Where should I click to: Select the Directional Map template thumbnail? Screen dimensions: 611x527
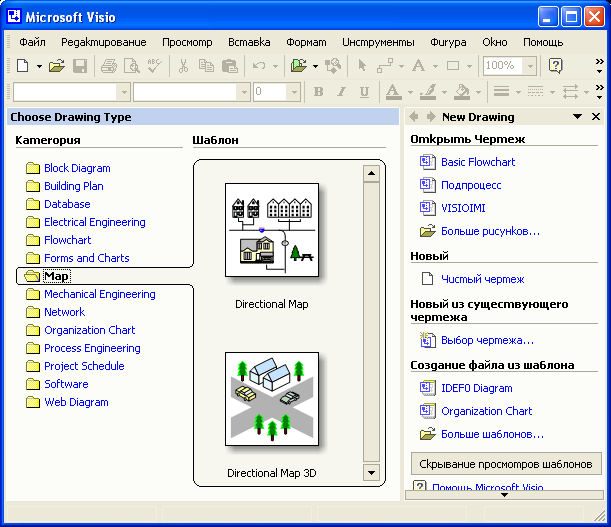(272, 230)
